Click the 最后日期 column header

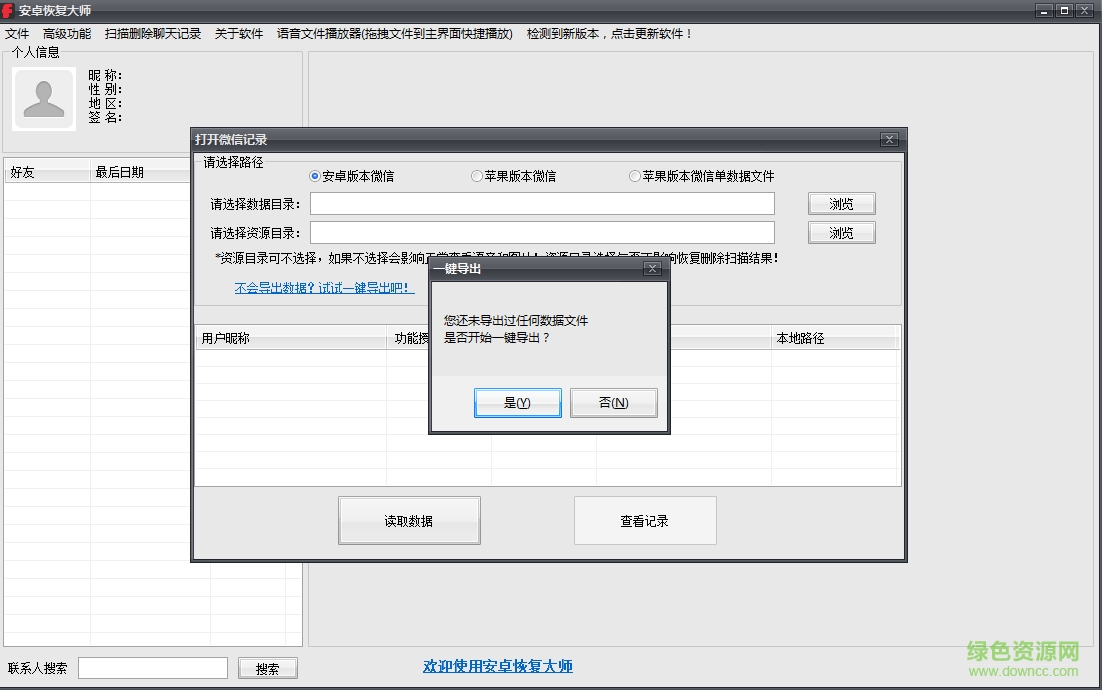click(x=120, y=171)
